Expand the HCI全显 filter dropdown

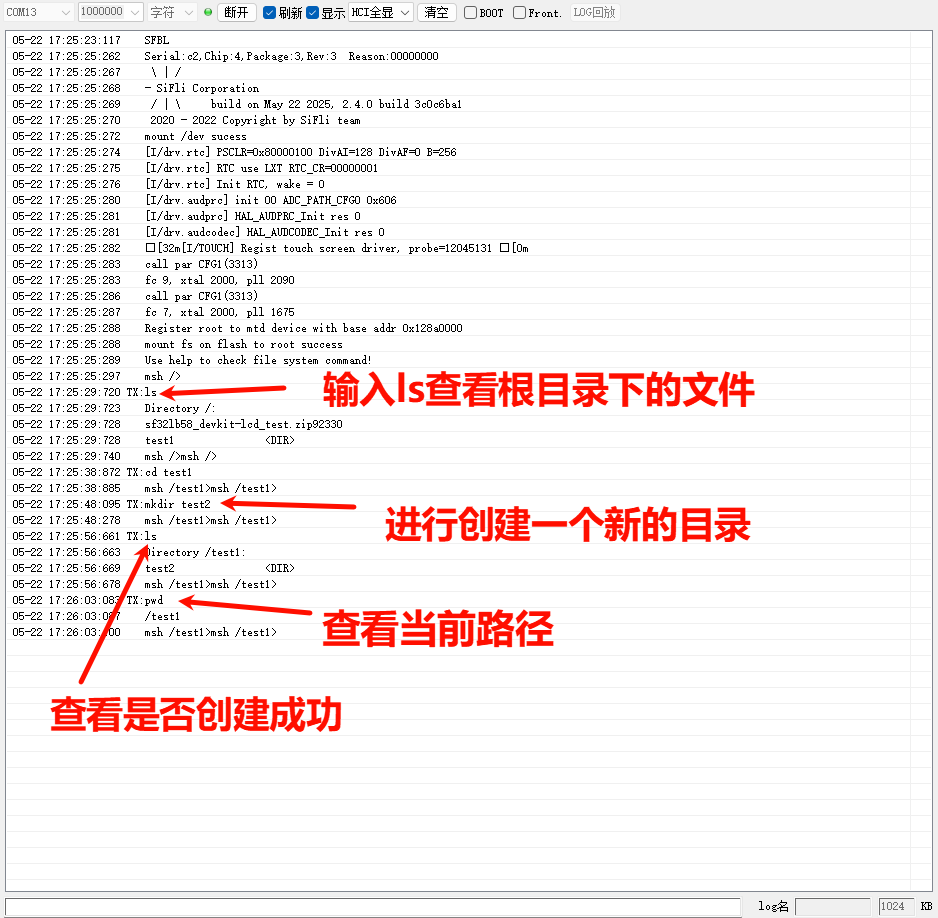coord(380,13)
